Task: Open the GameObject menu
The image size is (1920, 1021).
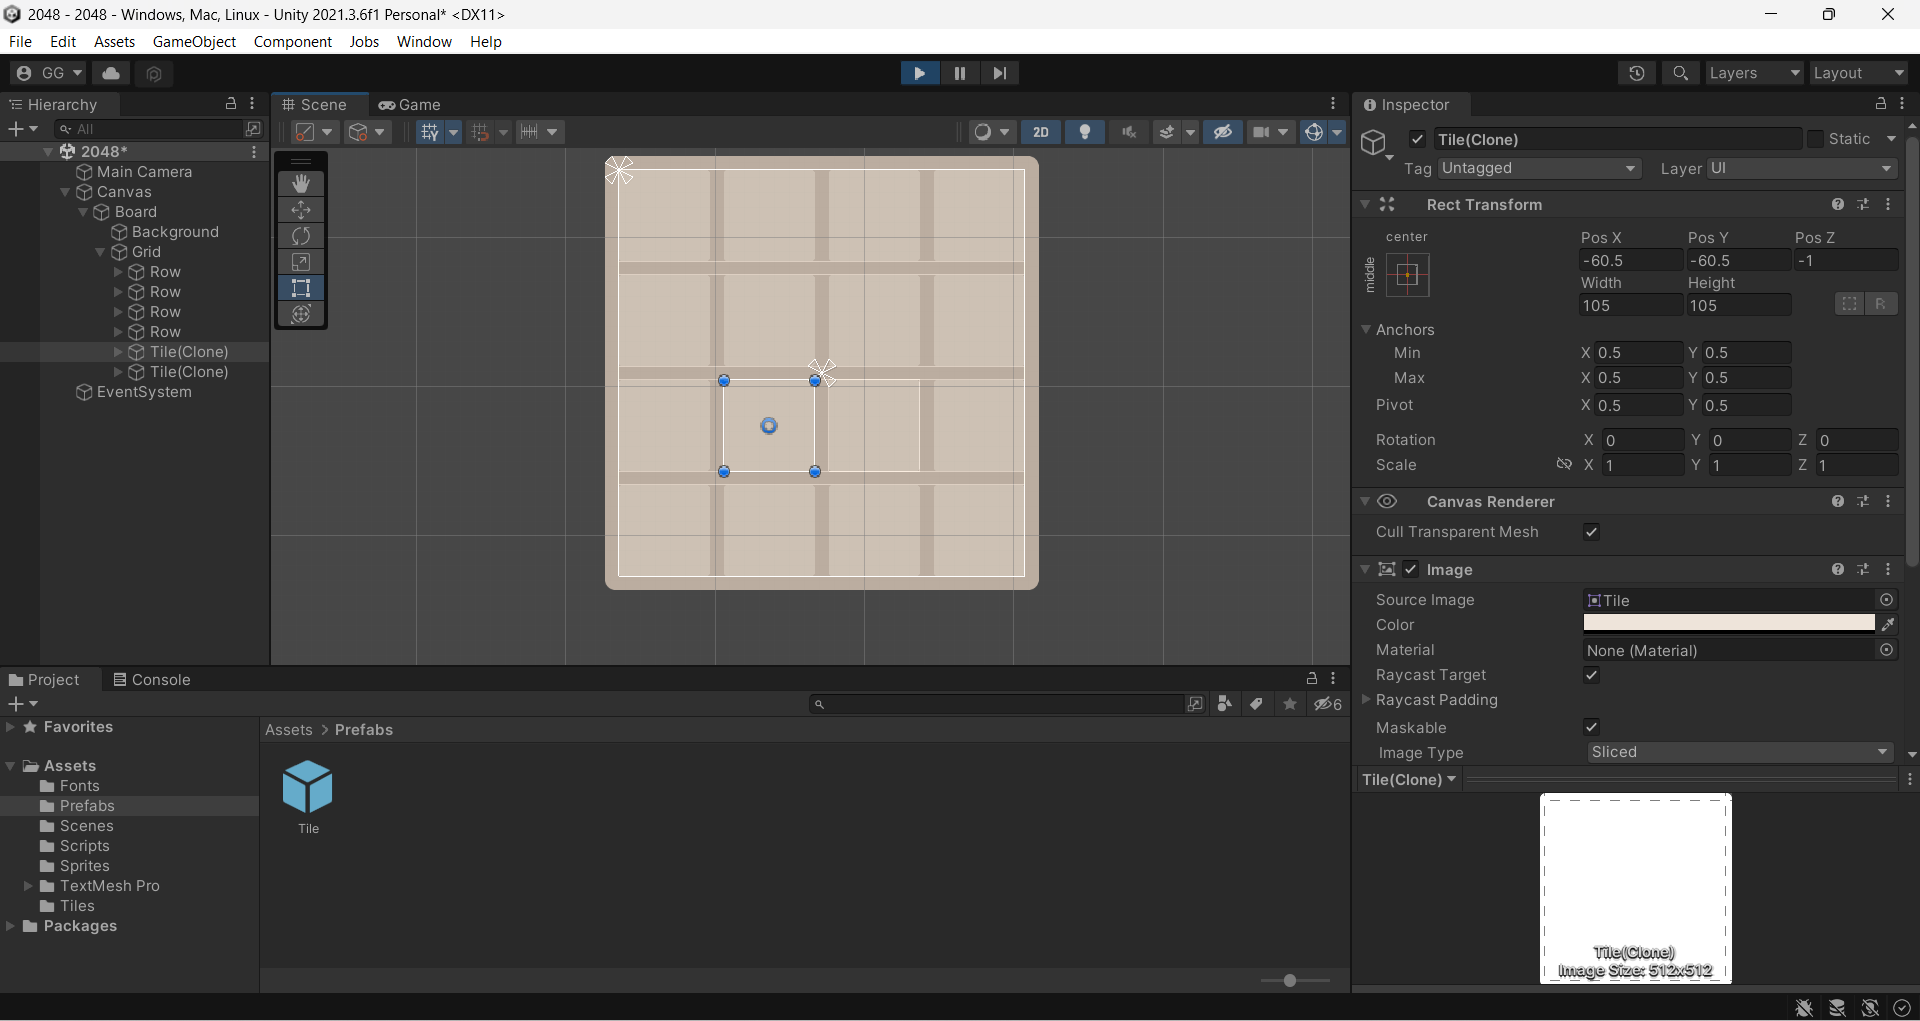Action: 194,41
